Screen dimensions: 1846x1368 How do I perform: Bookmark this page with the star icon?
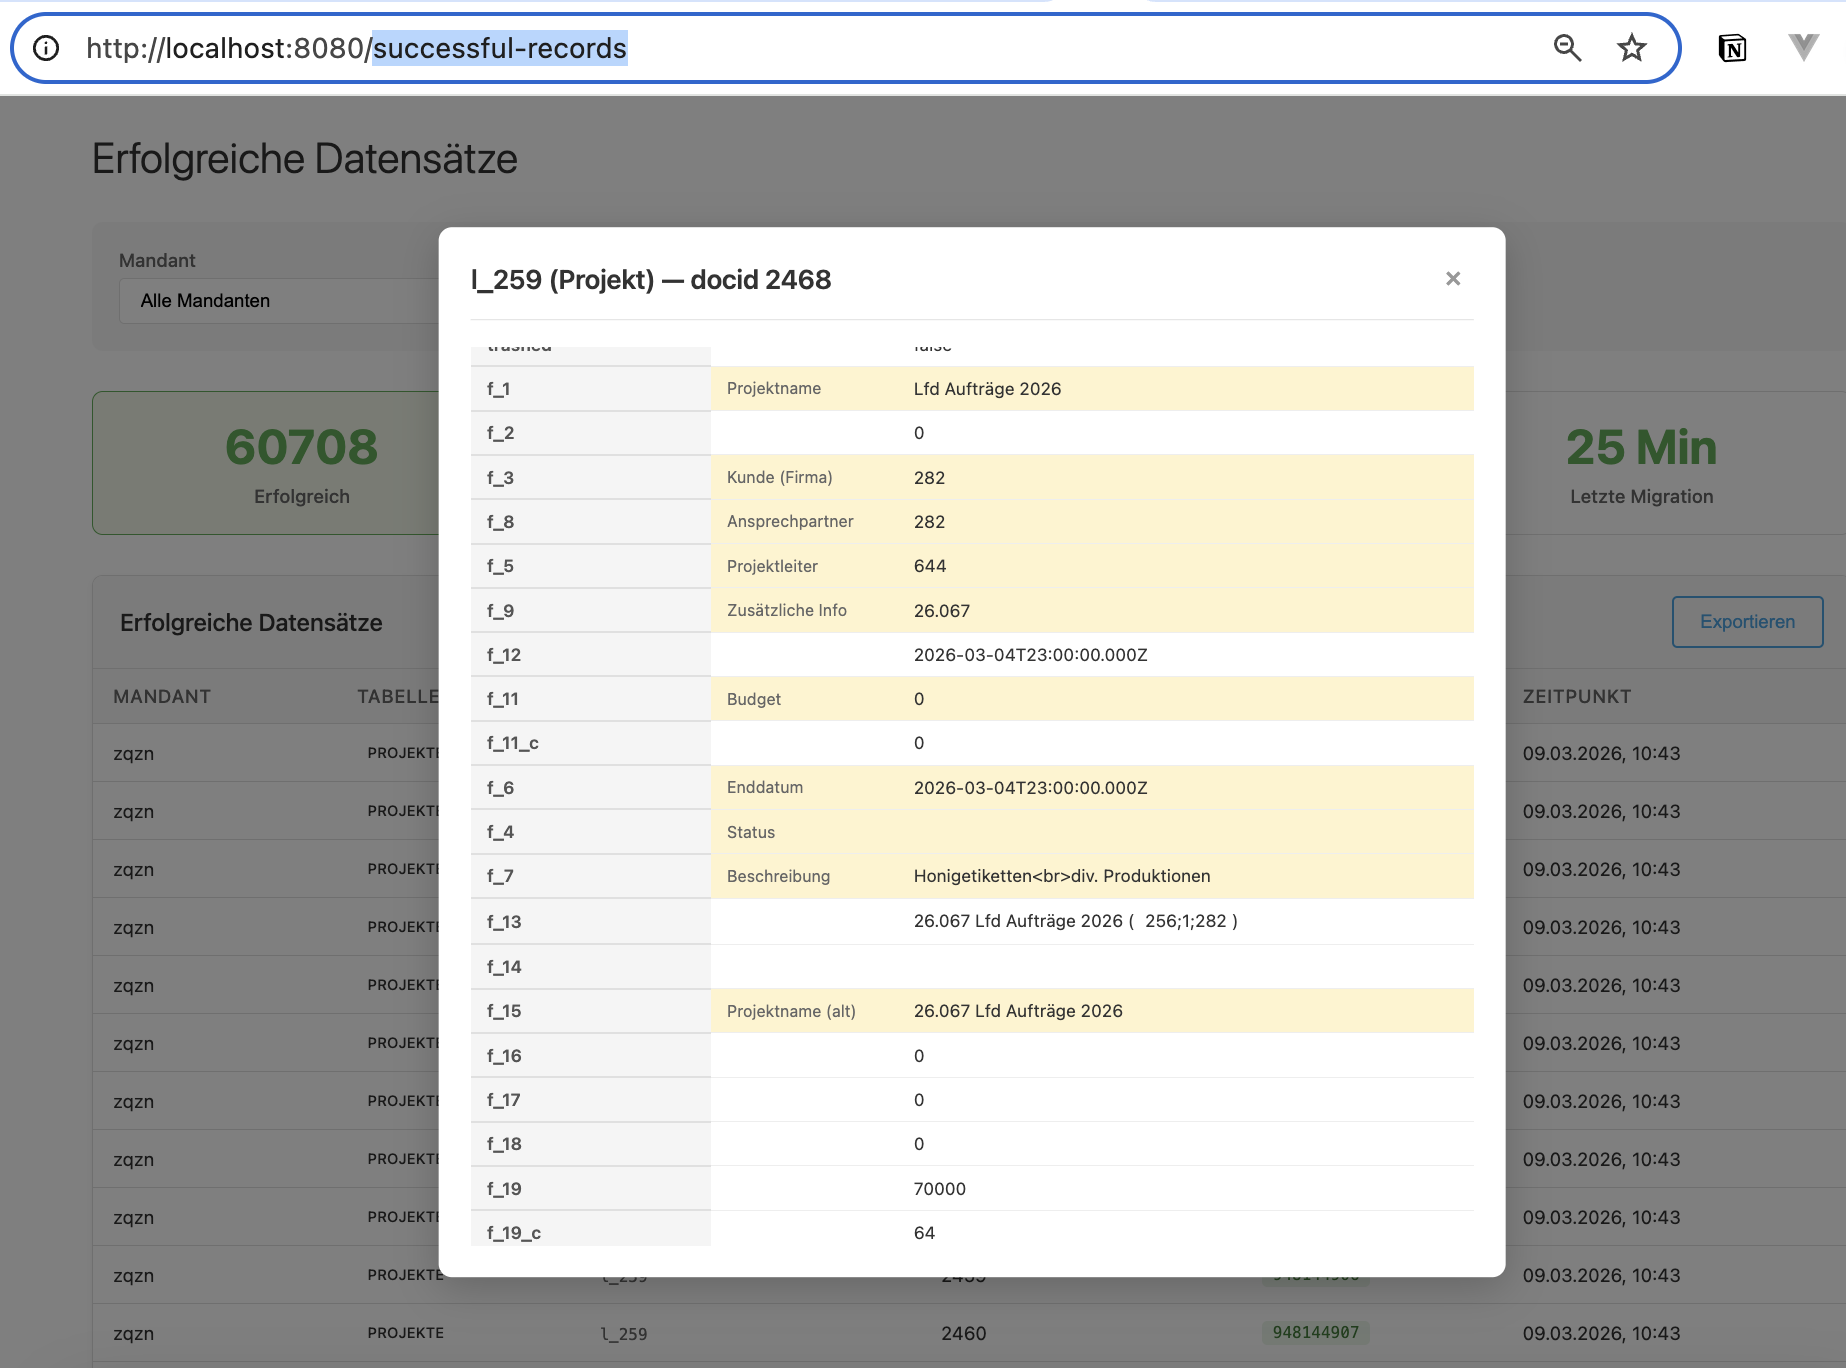pos(1631,48)
